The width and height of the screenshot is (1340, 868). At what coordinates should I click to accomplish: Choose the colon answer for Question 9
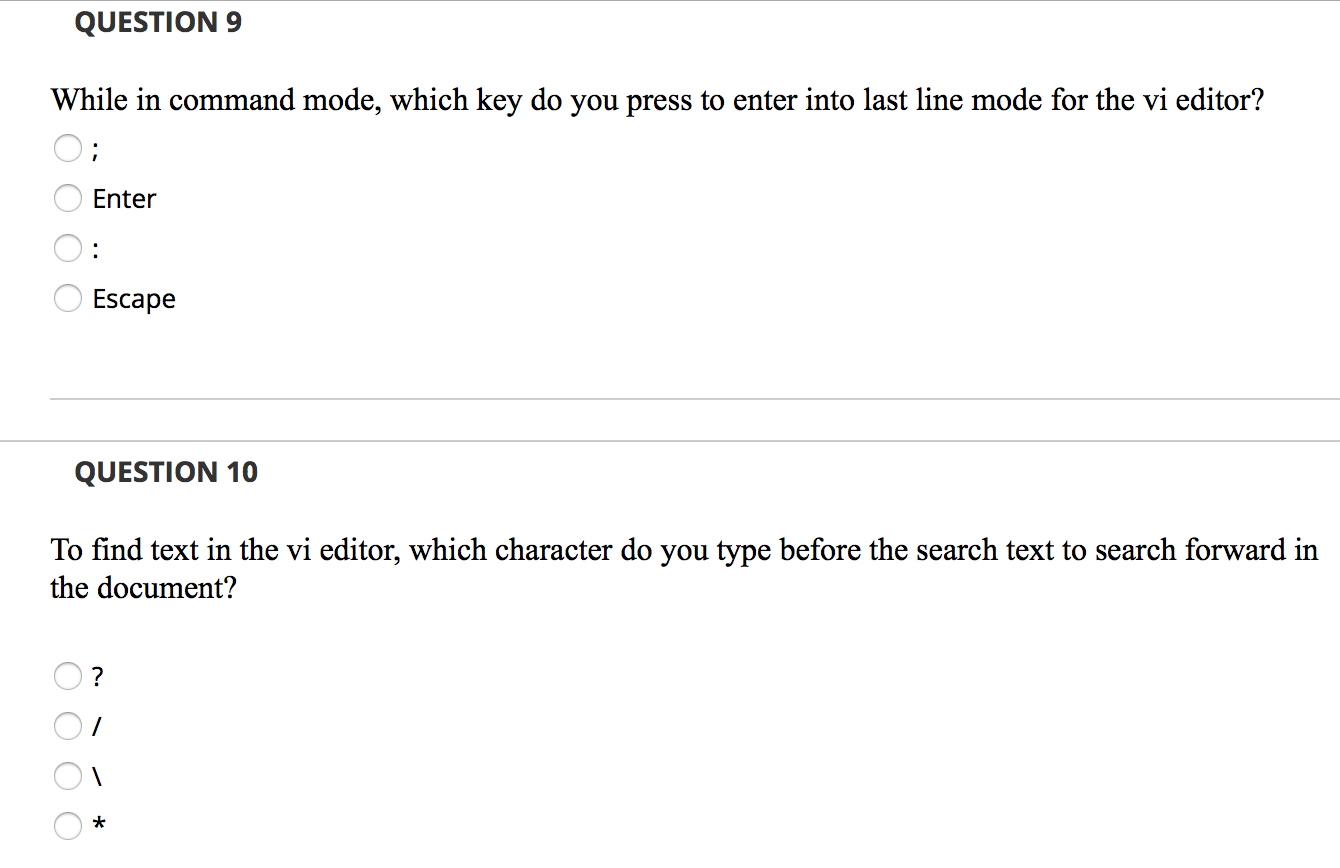point(68,248)
